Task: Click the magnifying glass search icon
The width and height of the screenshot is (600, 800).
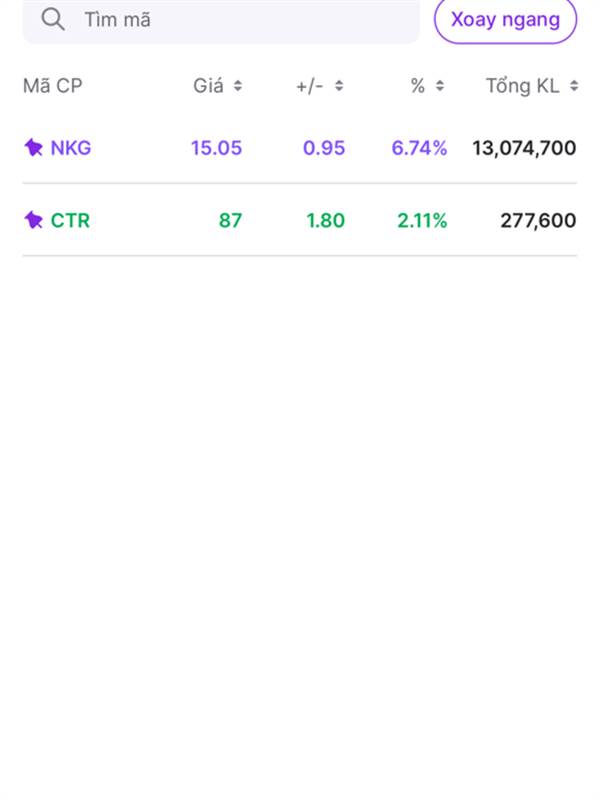Action: [x=53, y=19]
